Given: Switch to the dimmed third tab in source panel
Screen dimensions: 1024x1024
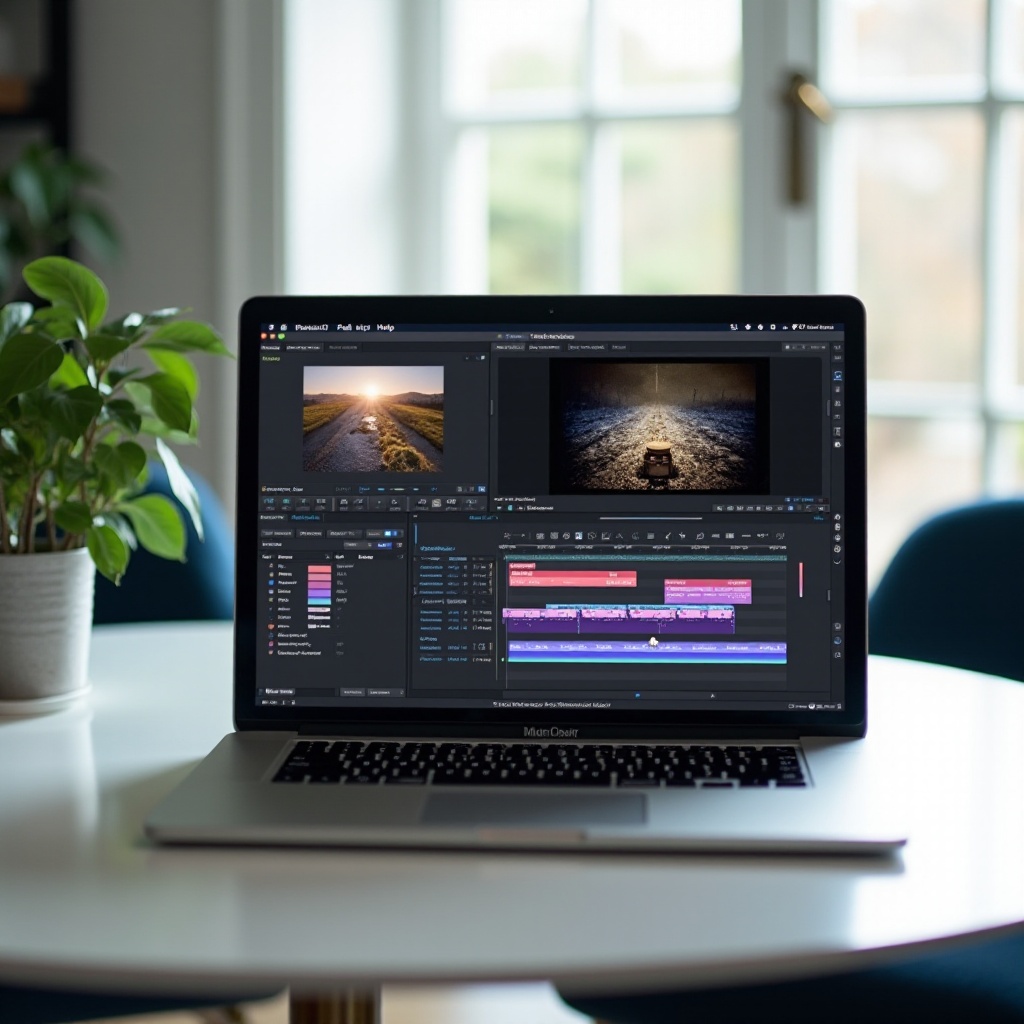Looking at the screenshot, I should tap(343, 347).
